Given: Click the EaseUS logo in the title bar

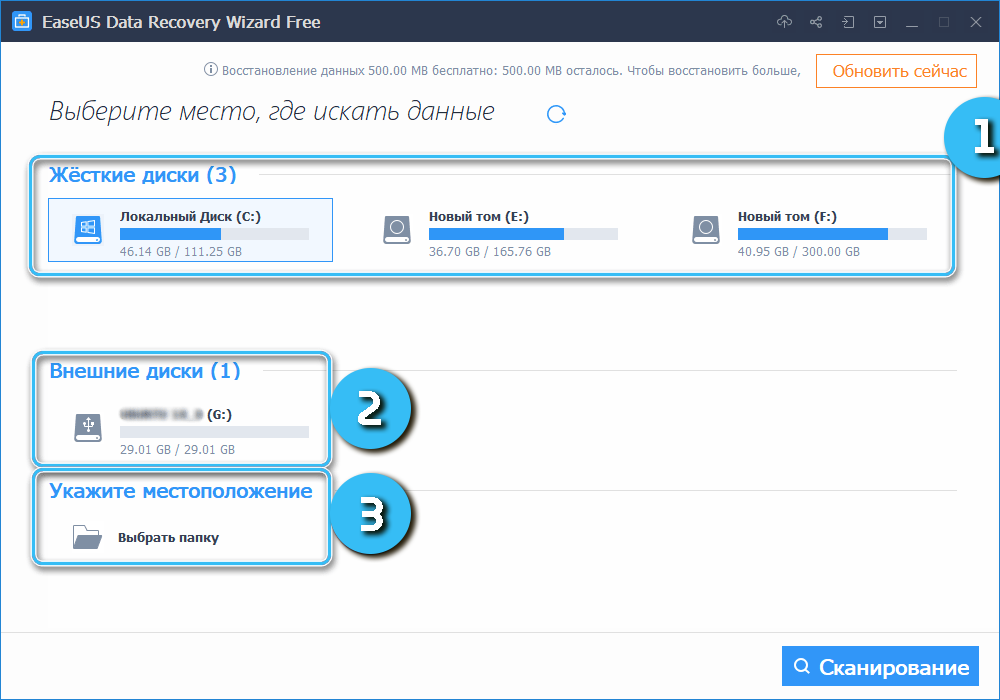Looking at the screenshot, I should point(21,21).
